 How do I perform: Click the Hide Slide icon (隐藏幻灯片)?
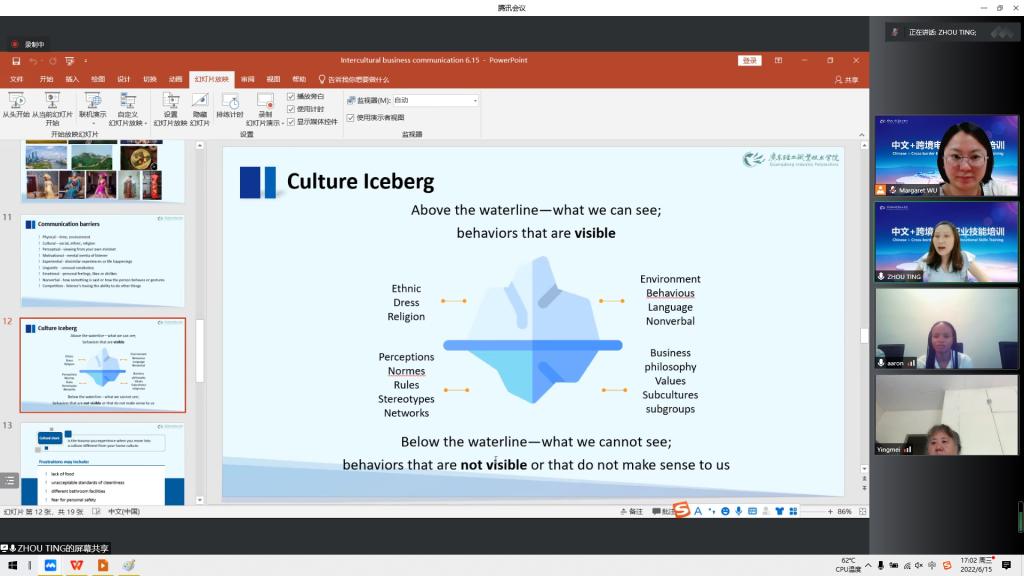[x=200, y=103]
